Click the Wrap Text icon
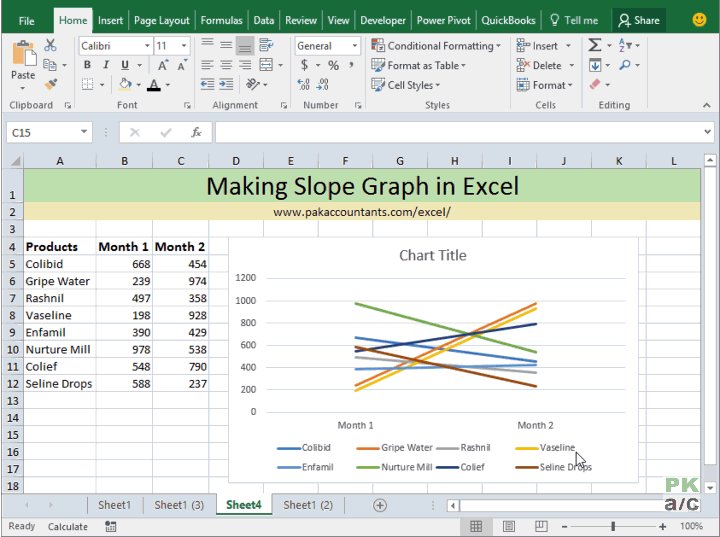Screen dimensions: 720x537 pos(266,45)
